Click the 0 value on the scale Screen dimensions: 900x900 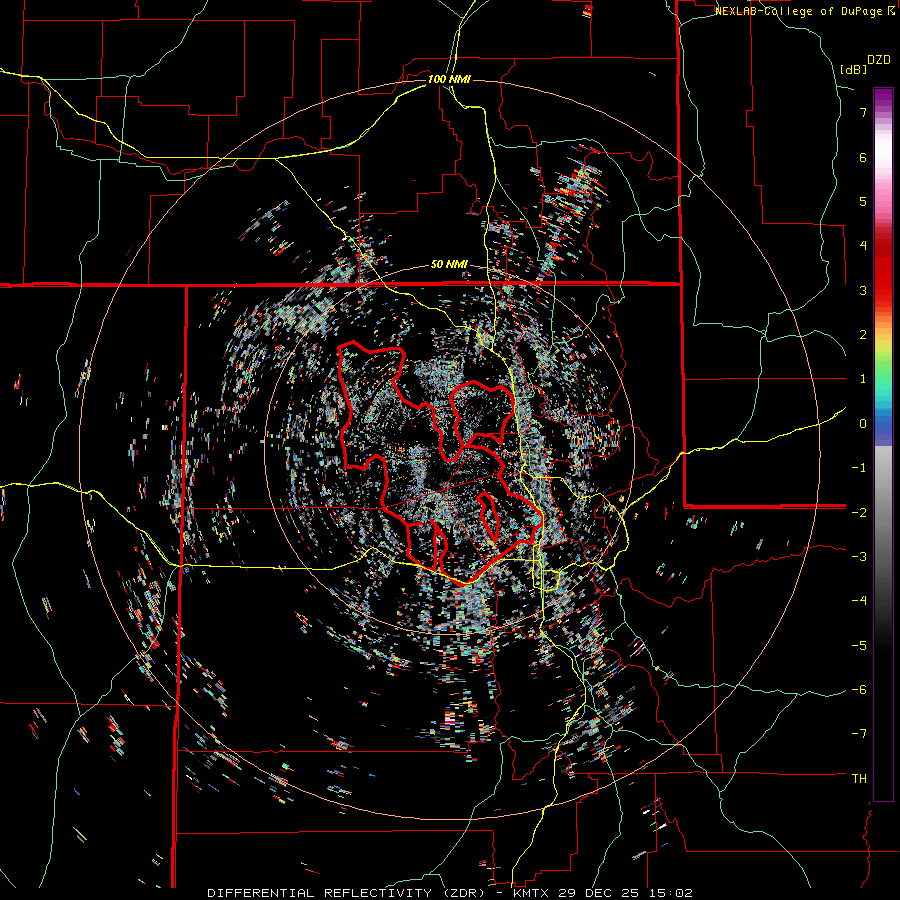(x=863, y=424)
